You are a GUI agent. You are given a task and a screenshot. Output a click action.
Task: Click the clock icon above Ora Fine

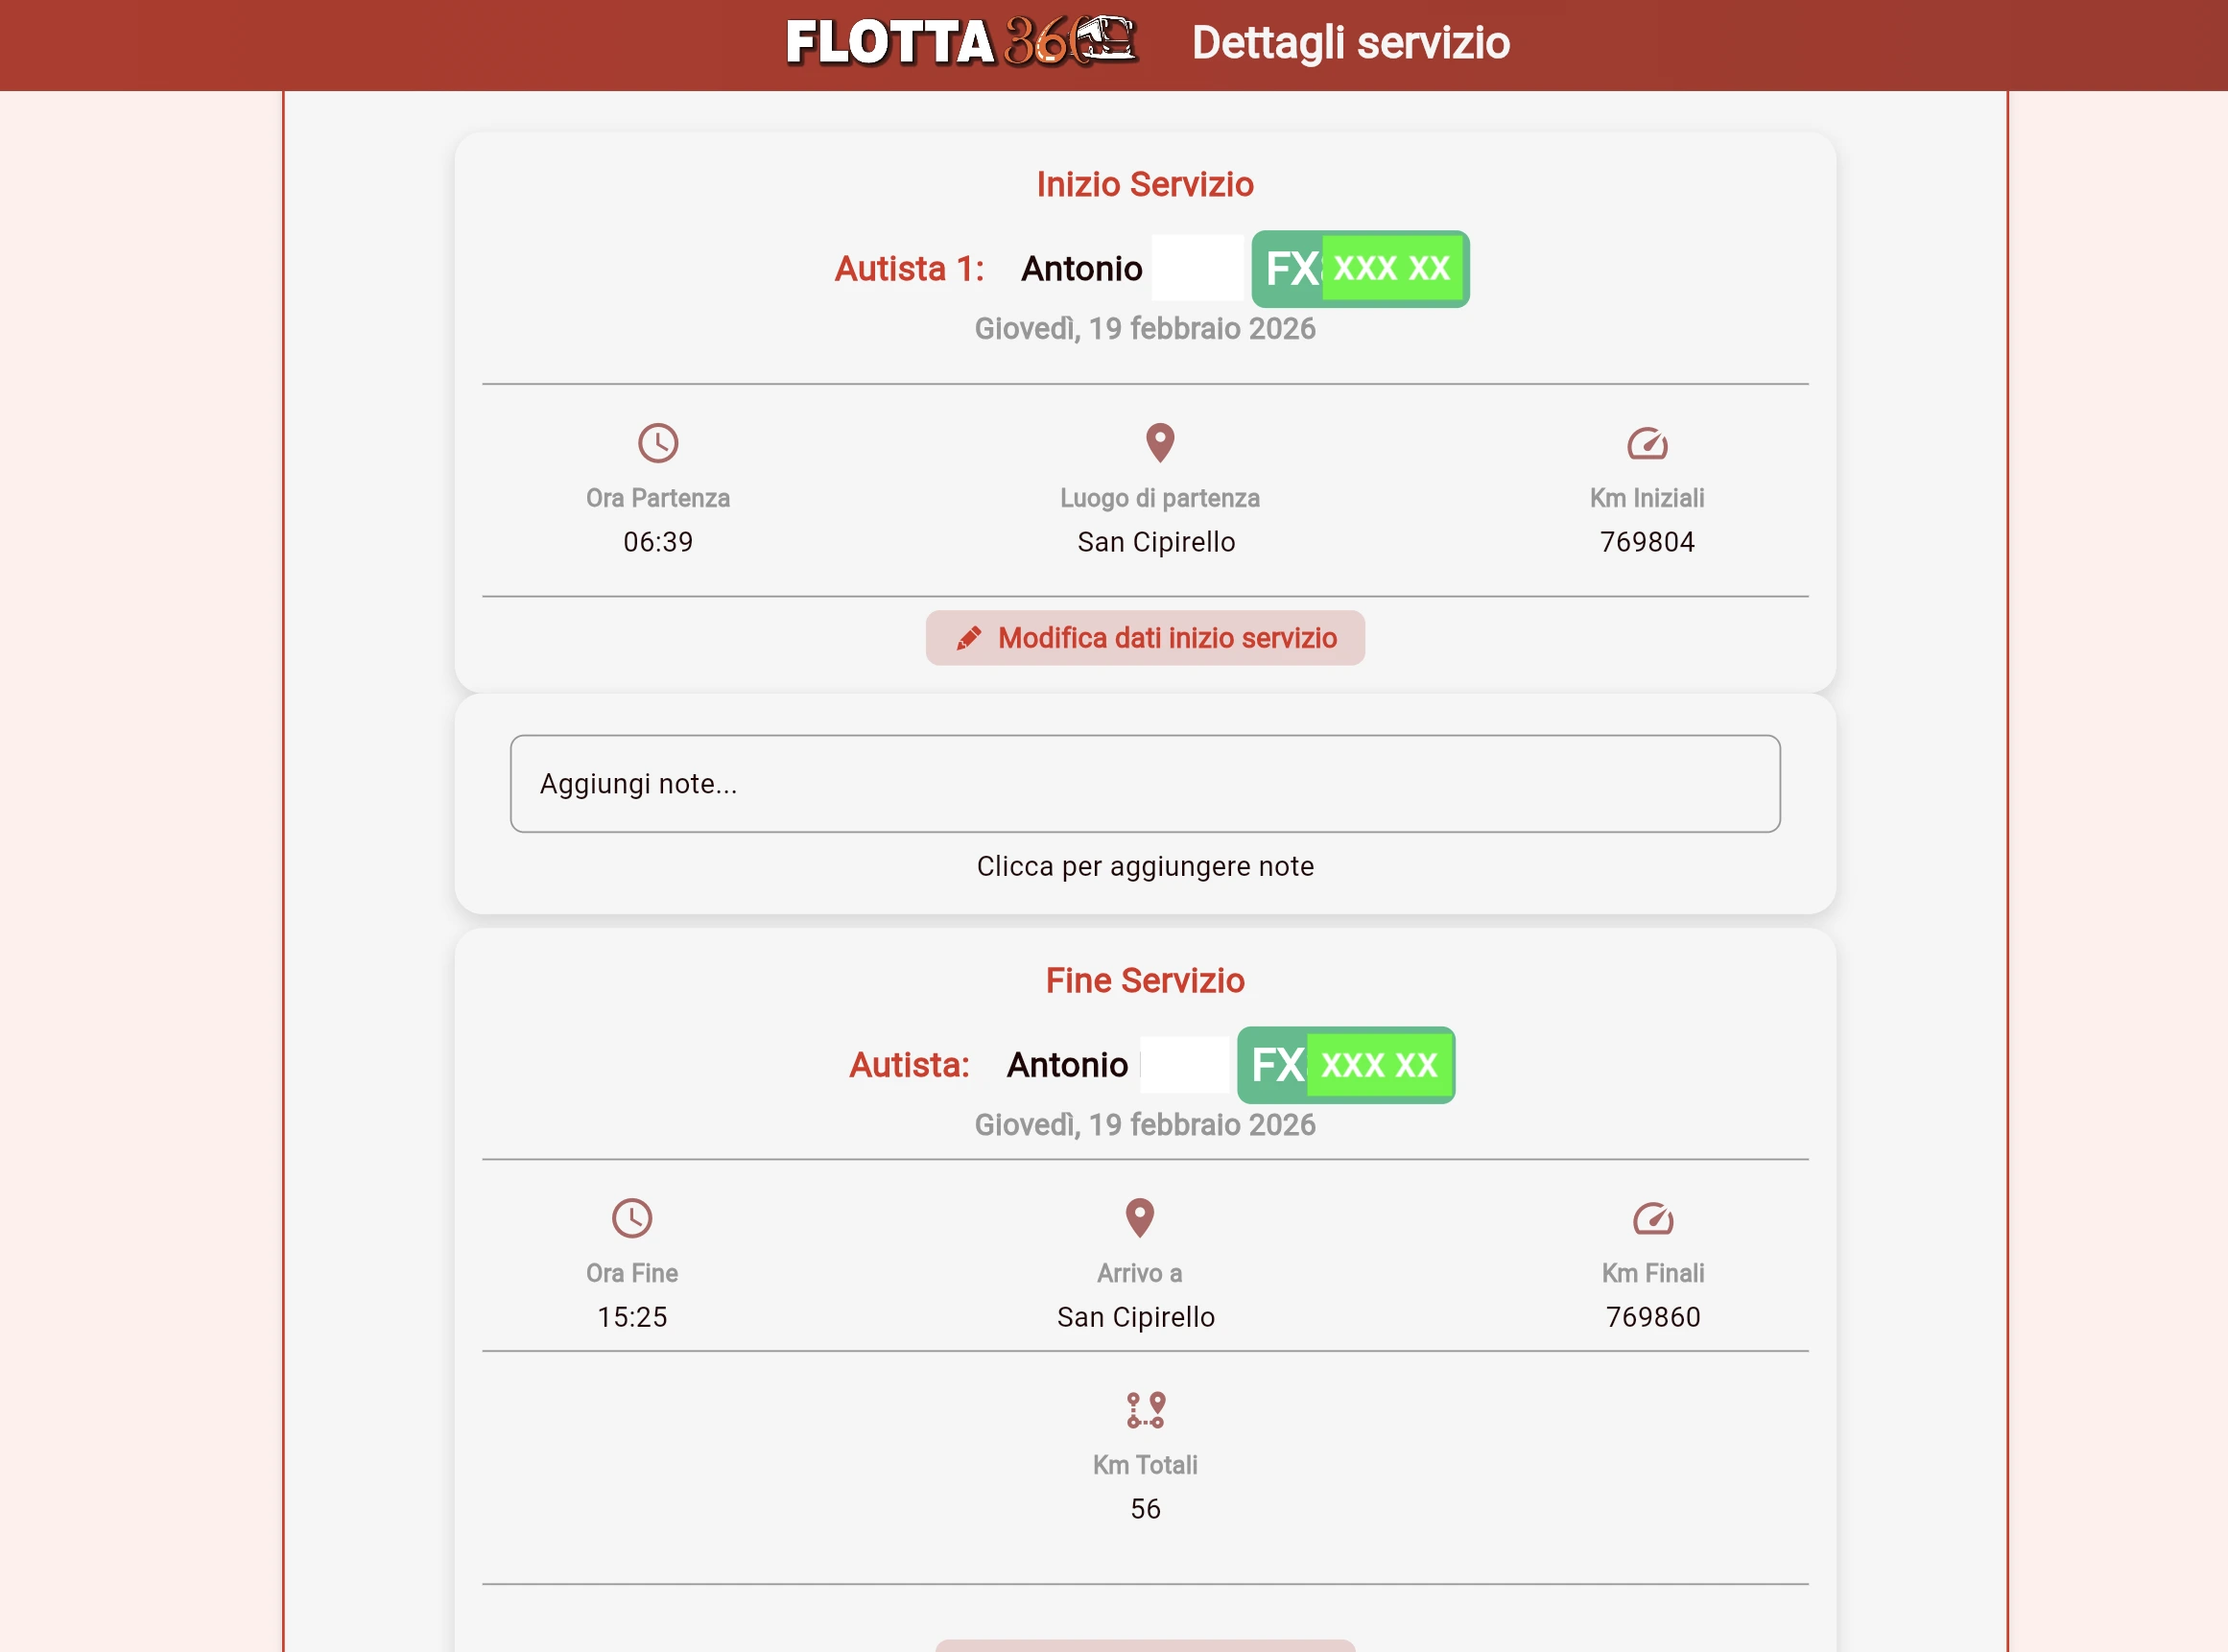coord(632,1219)
